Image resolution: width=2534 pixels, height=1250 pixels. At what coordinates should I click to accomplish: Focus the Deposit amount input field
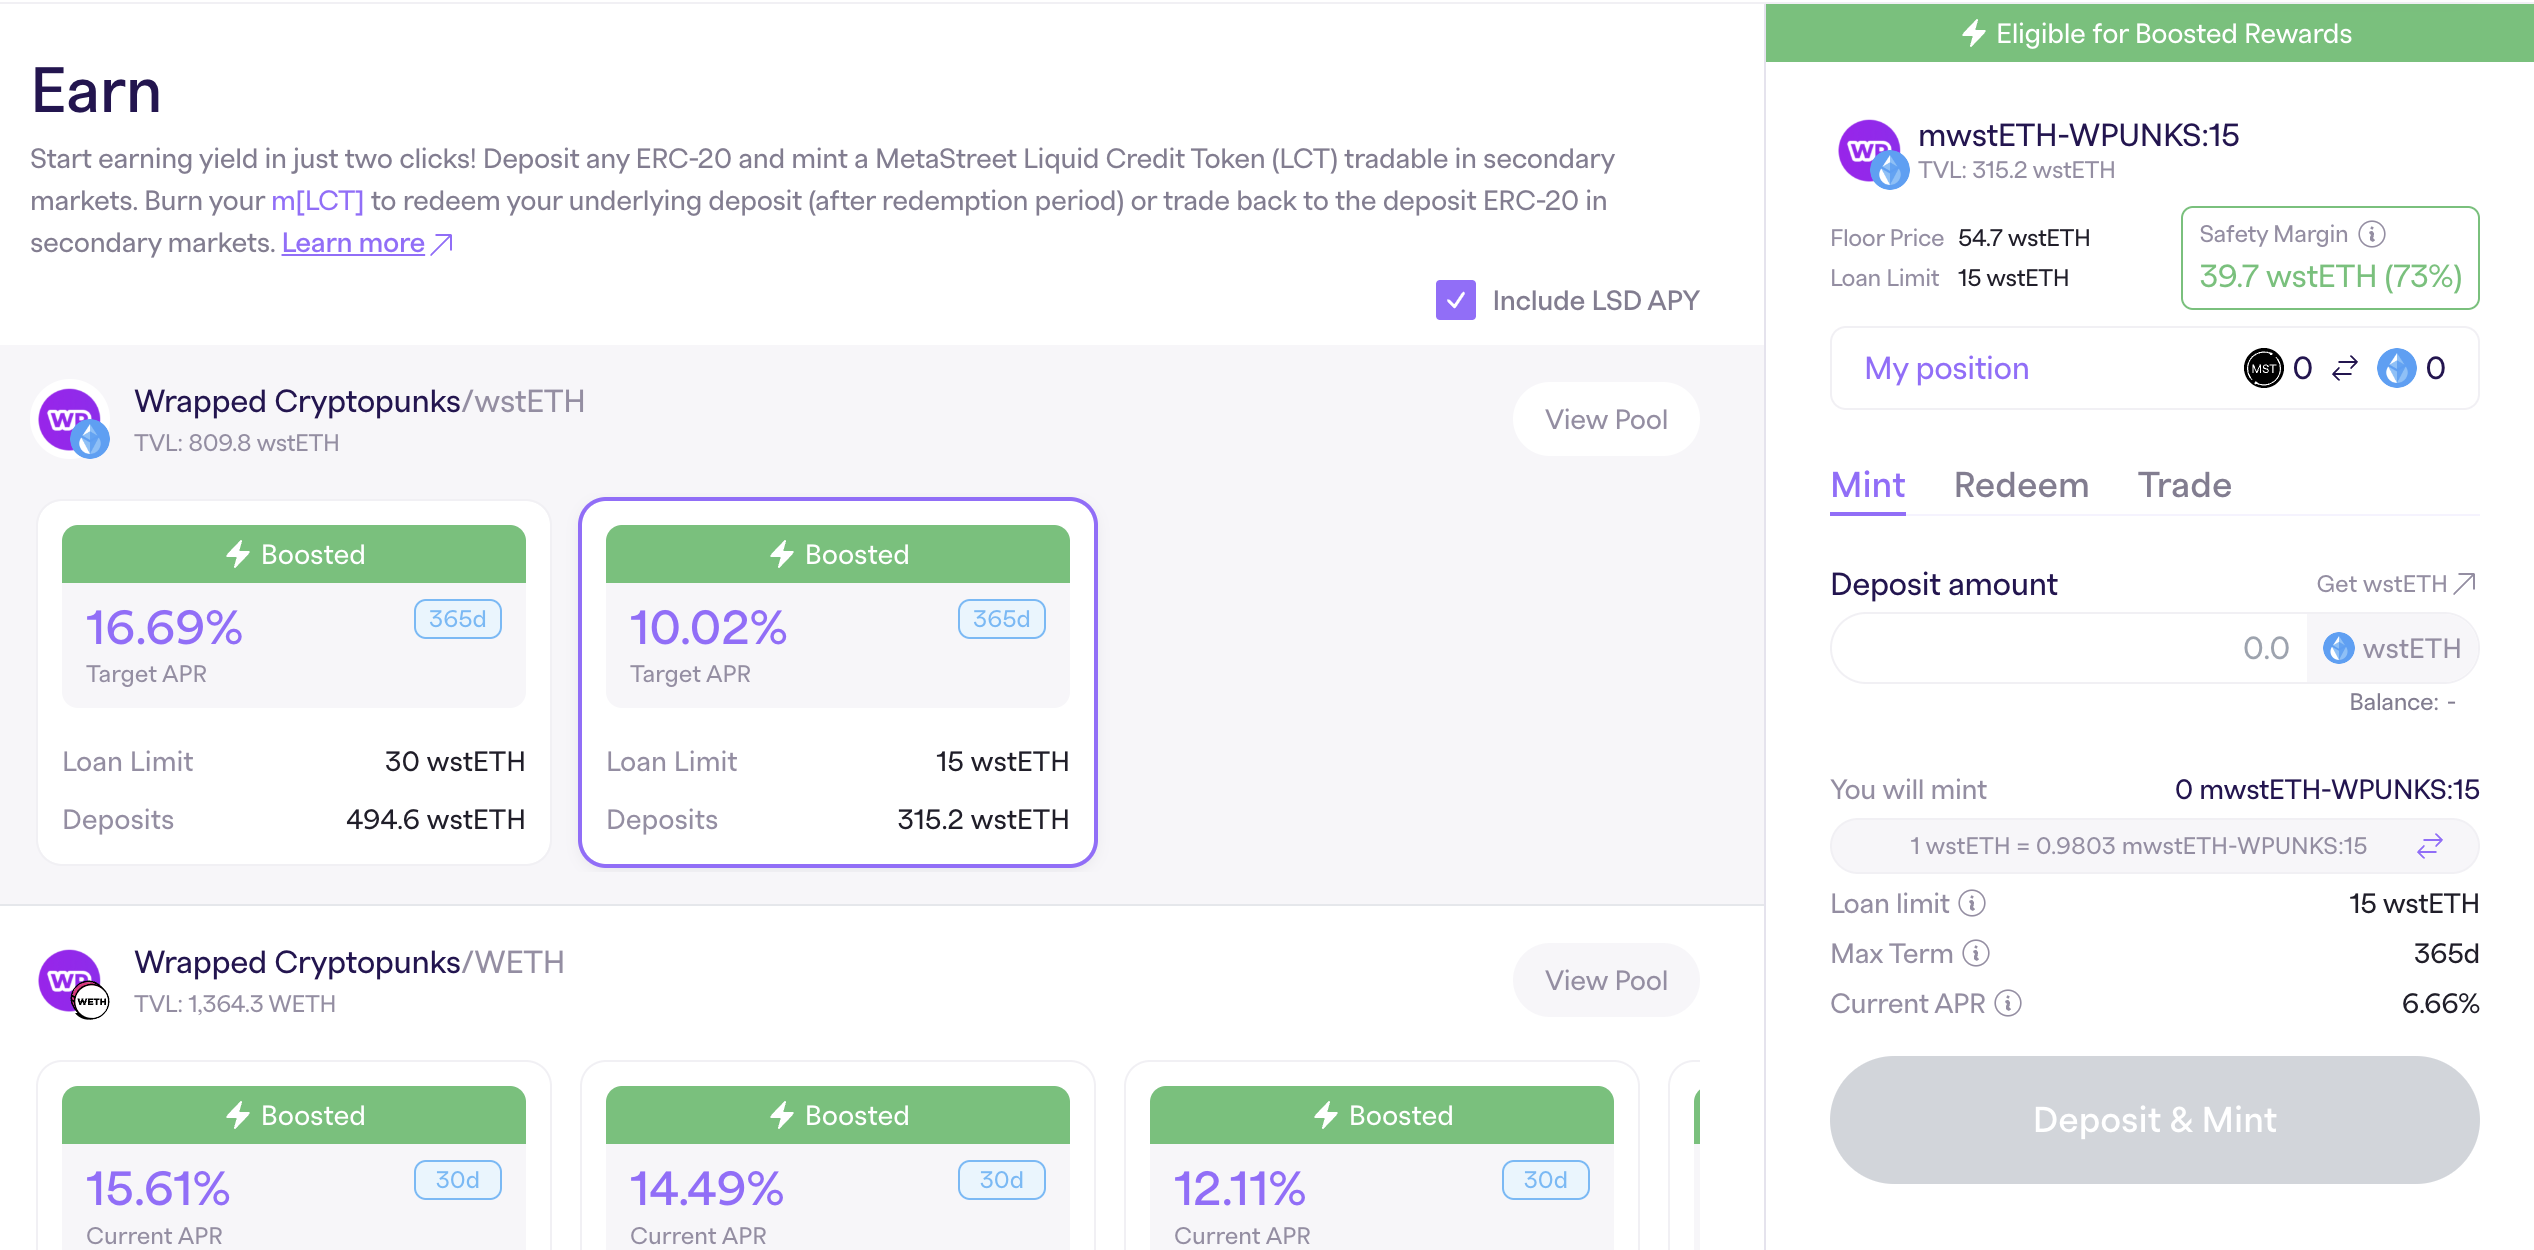coord(2068,649)
